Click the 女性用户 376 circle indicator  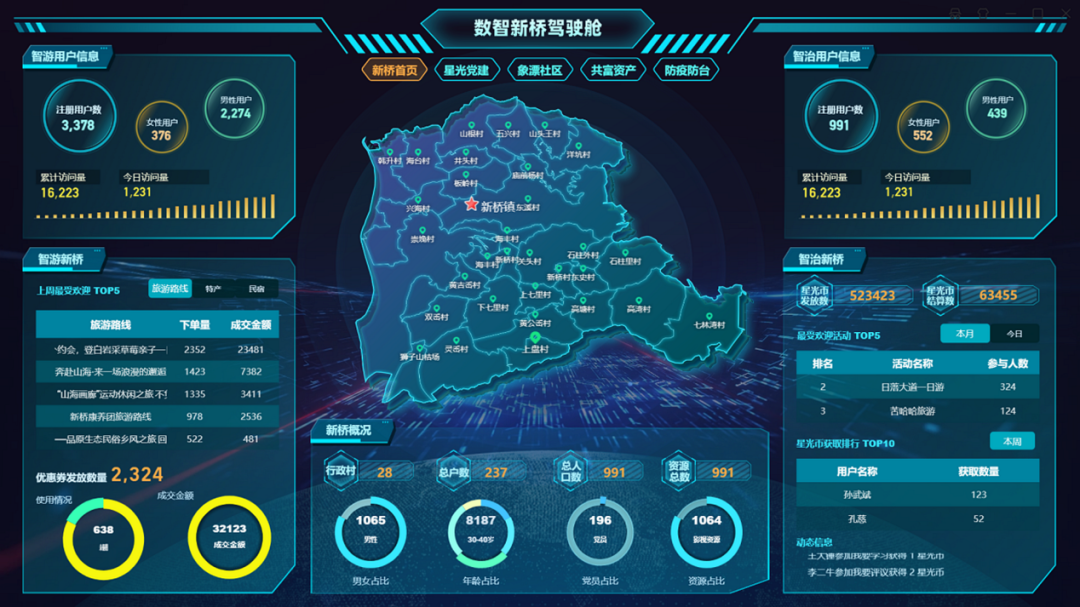coord(161,129)
